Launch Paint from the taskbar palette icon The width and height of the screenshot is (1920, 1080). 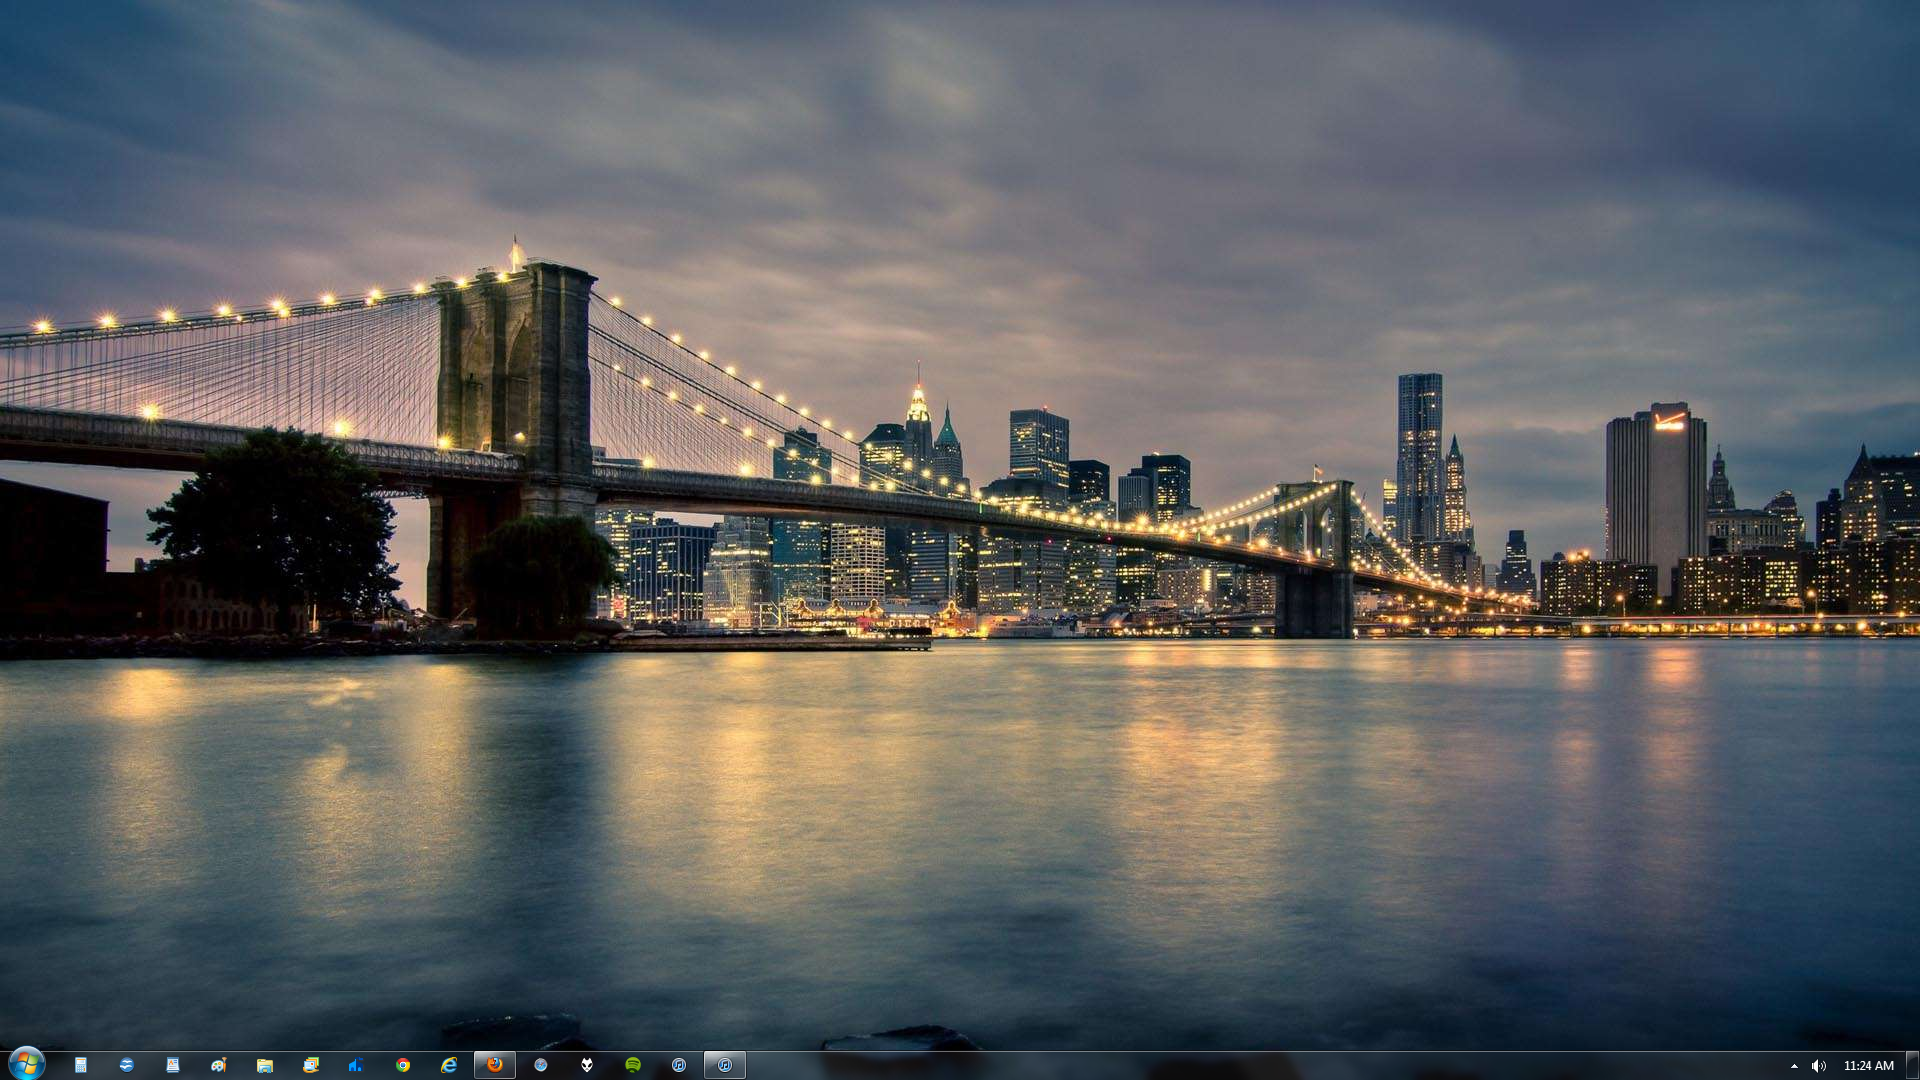click(x=218, y=1065)
